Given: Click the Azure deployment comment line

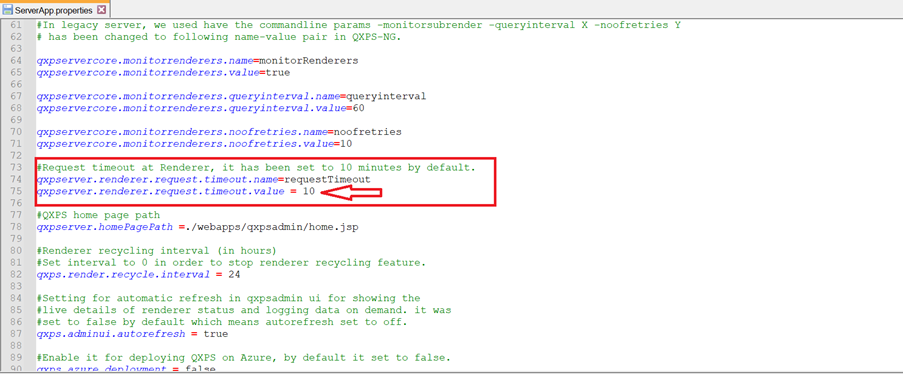Looking at the screenshot, I should (244, 358).
